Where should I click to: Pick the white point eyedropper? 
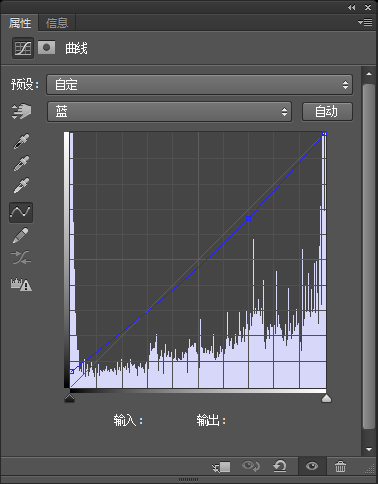(21, 185)
